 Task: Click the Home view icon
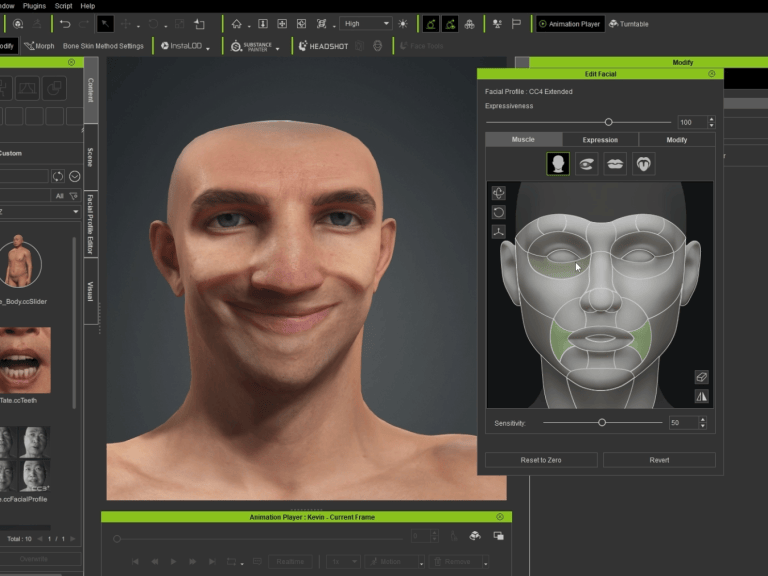237,24
